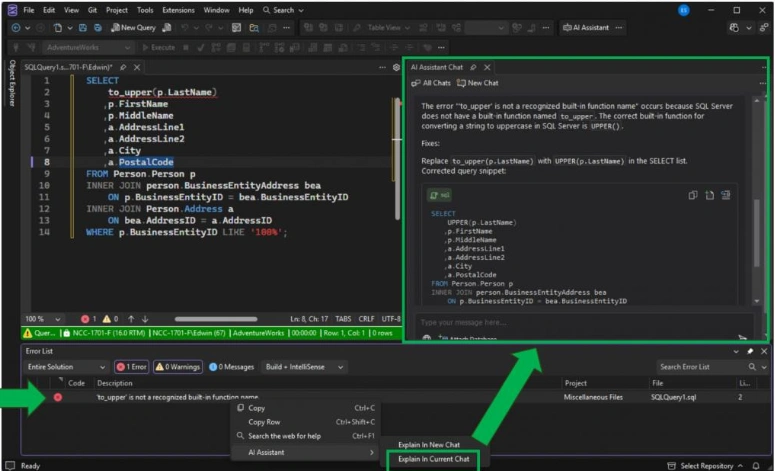The width and height of the screenshot is (775, 471).
Task: Select Explain In New Chat
Action: [429, 445]
